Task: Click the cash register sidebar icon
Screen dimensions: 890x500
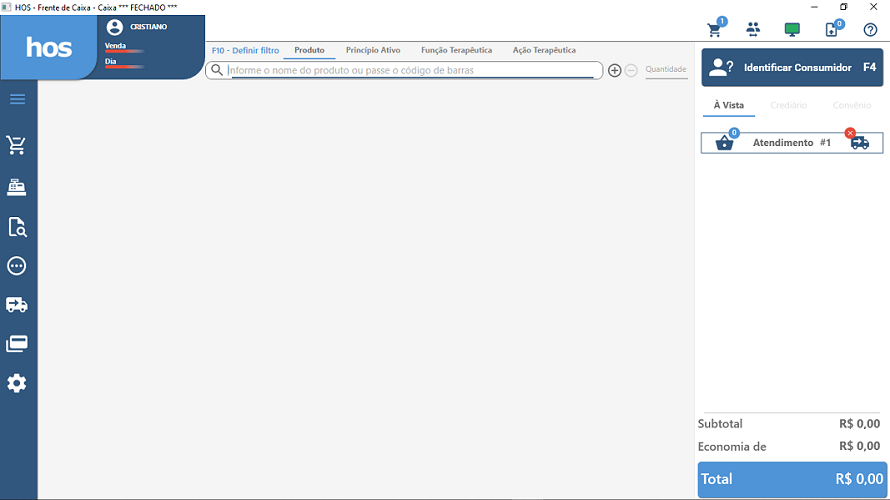Action: [17, 187]
